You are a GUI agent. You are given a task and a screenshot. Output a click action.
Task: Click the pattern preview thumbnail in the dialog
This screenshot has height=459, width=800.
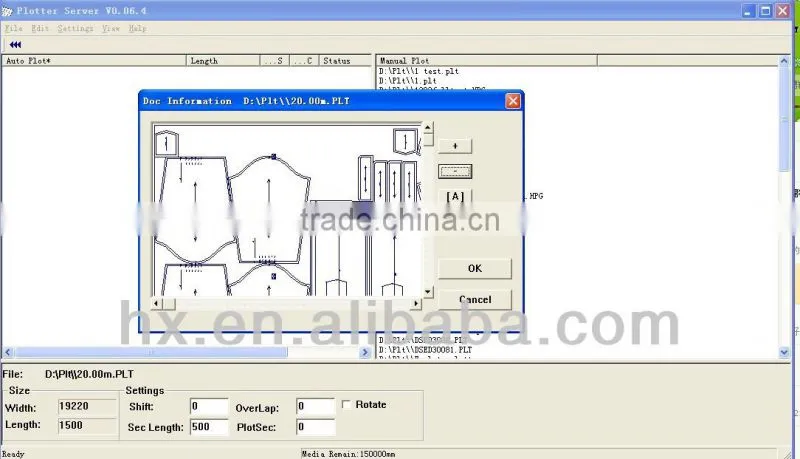(x=287, y=210)
